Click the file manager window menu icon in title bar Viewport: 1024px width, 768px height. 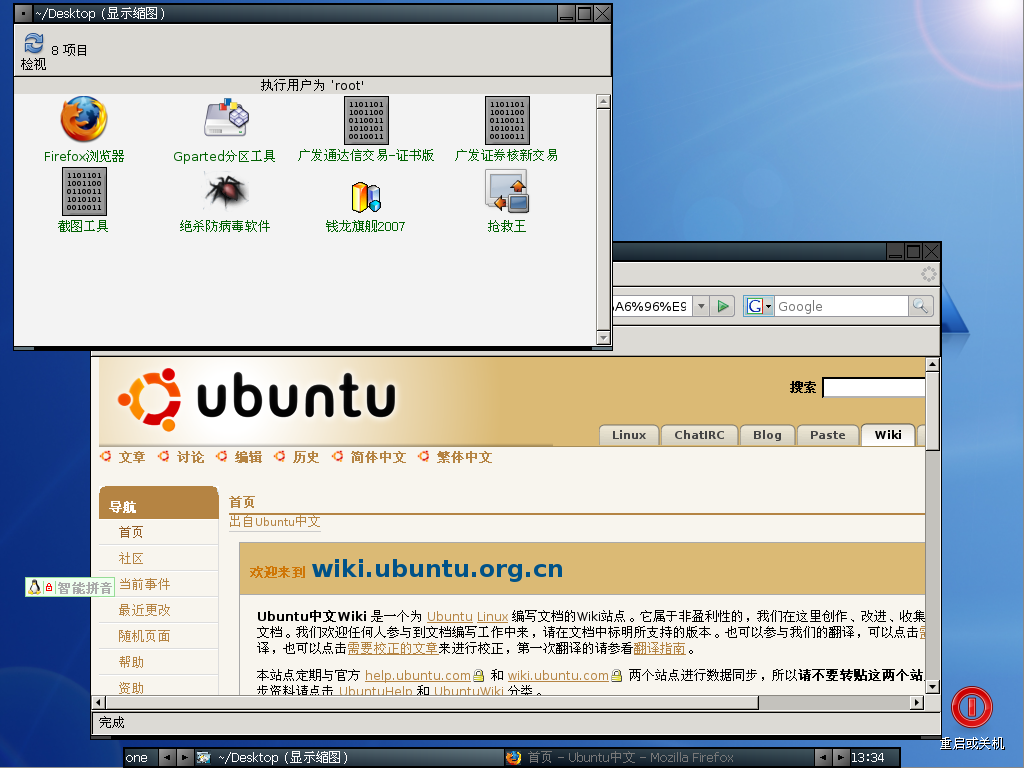pos(23,13)
